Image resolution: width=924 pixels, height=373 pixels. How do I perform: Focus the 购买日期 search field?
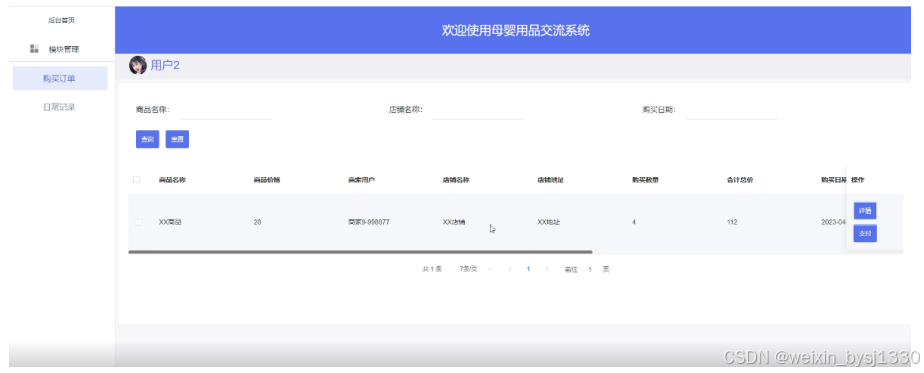pos(731,110)
